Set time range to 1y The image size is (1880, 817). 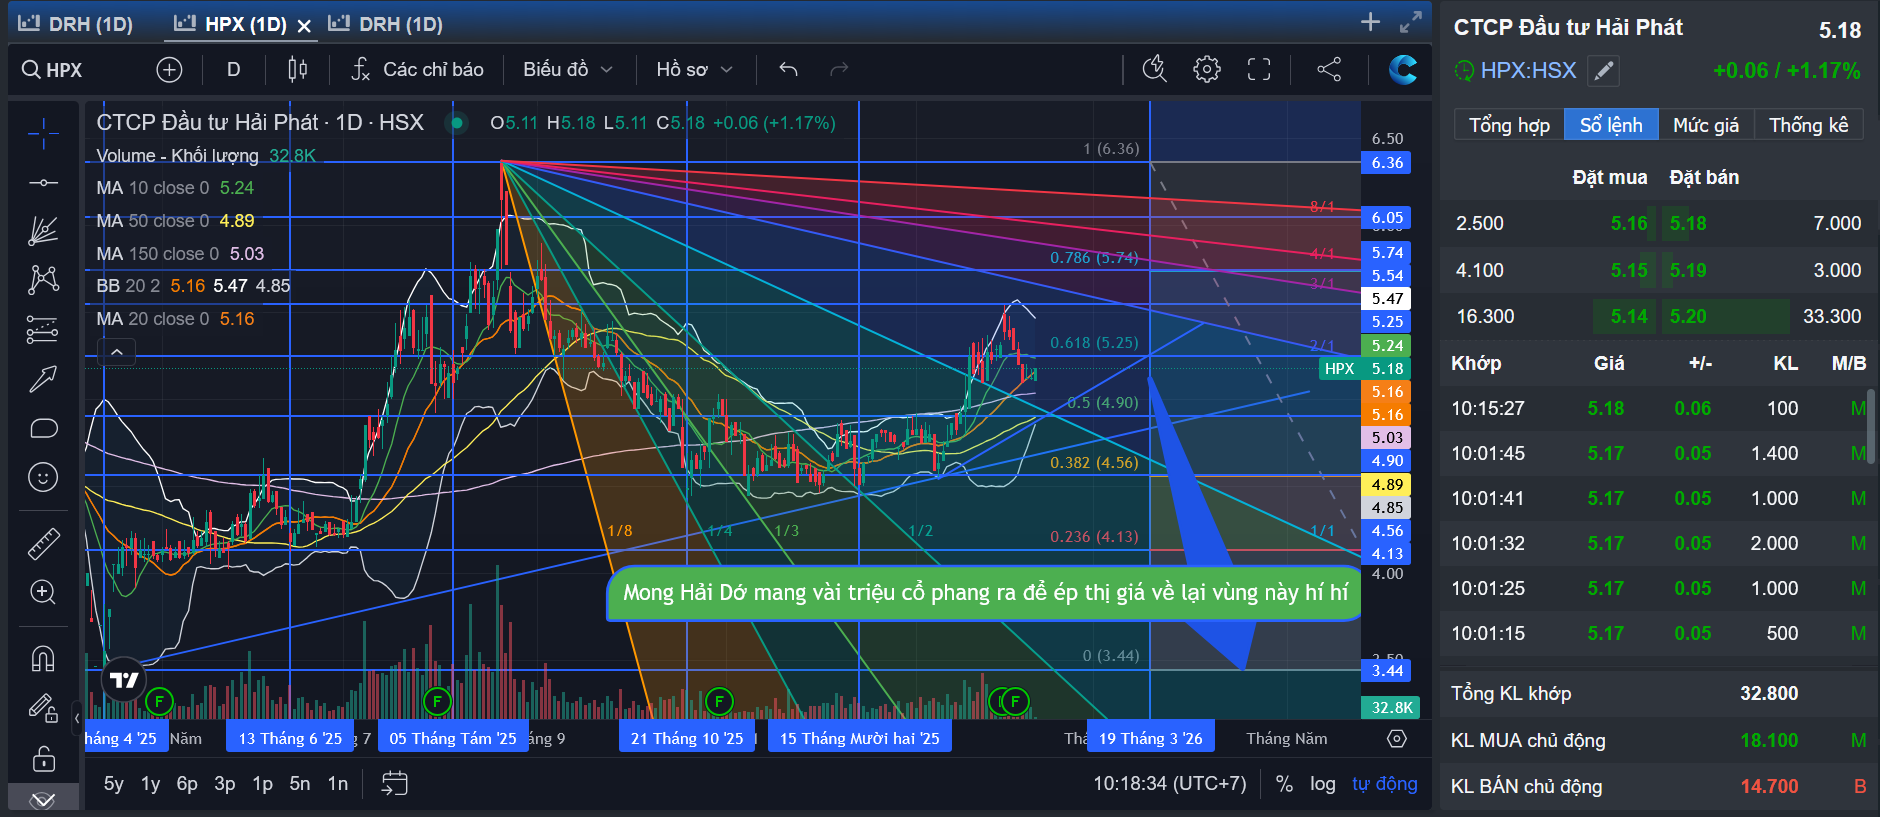pyautogui.click(x=151, y=784)
